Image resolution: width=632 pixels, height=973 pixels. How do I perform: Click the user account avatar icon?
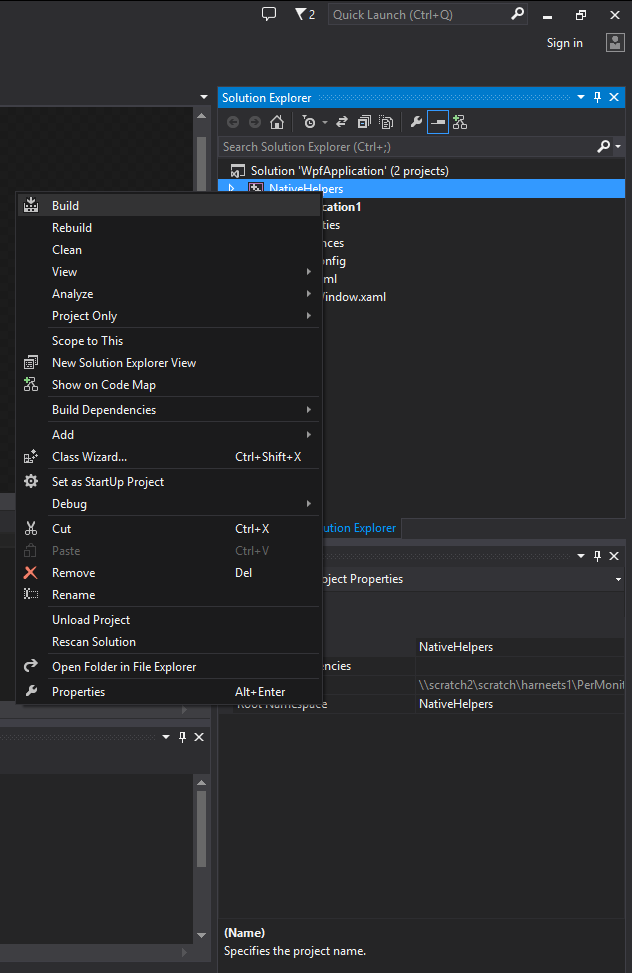point(615,42)
